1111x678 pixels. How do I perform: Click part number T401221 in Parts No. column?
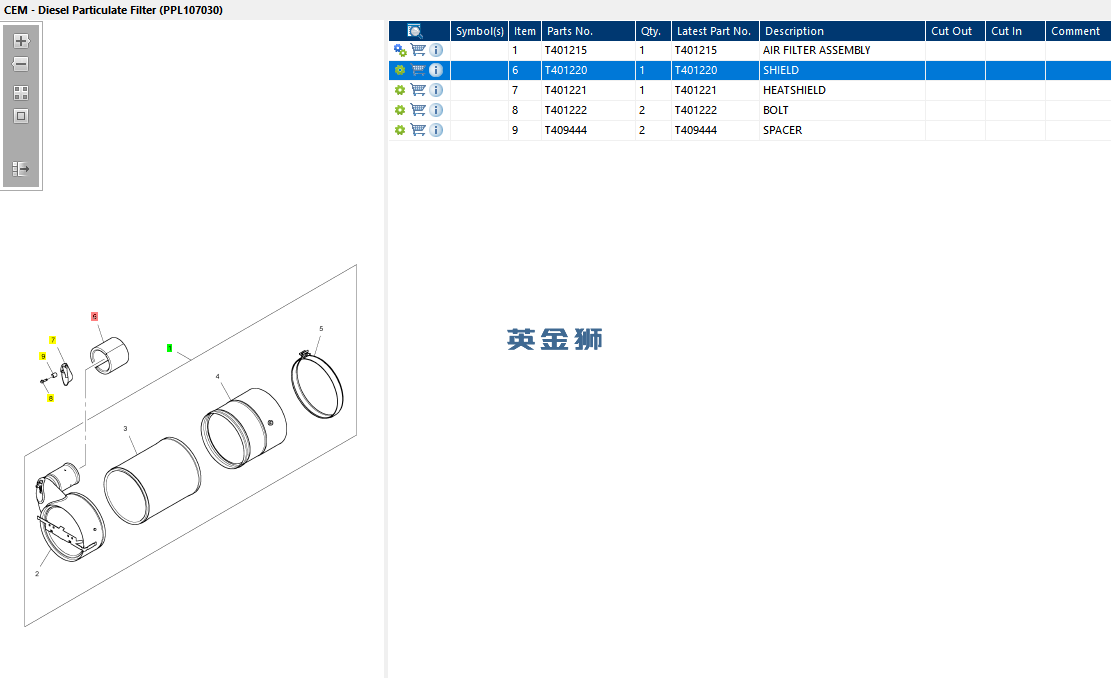[x=565, y=90]
